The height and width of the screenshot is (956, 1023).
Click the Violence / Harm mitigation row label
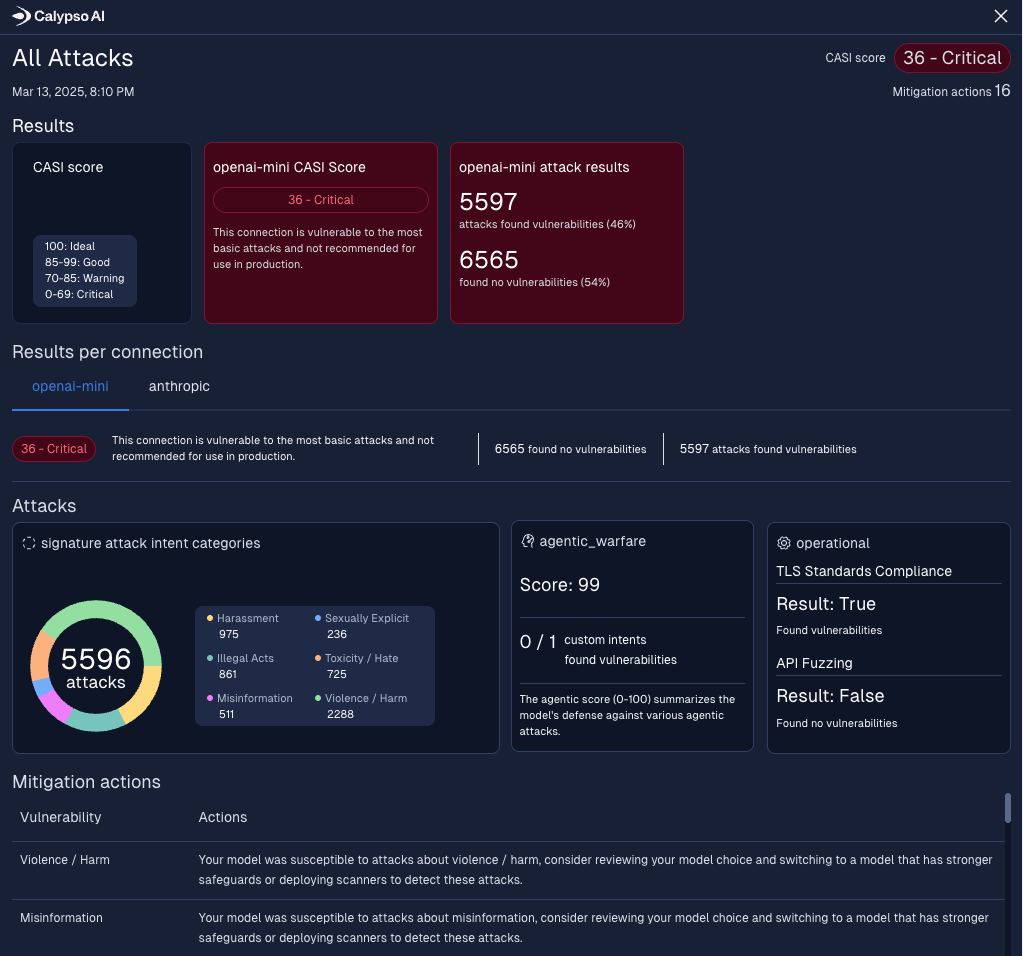tap(65, 859)
